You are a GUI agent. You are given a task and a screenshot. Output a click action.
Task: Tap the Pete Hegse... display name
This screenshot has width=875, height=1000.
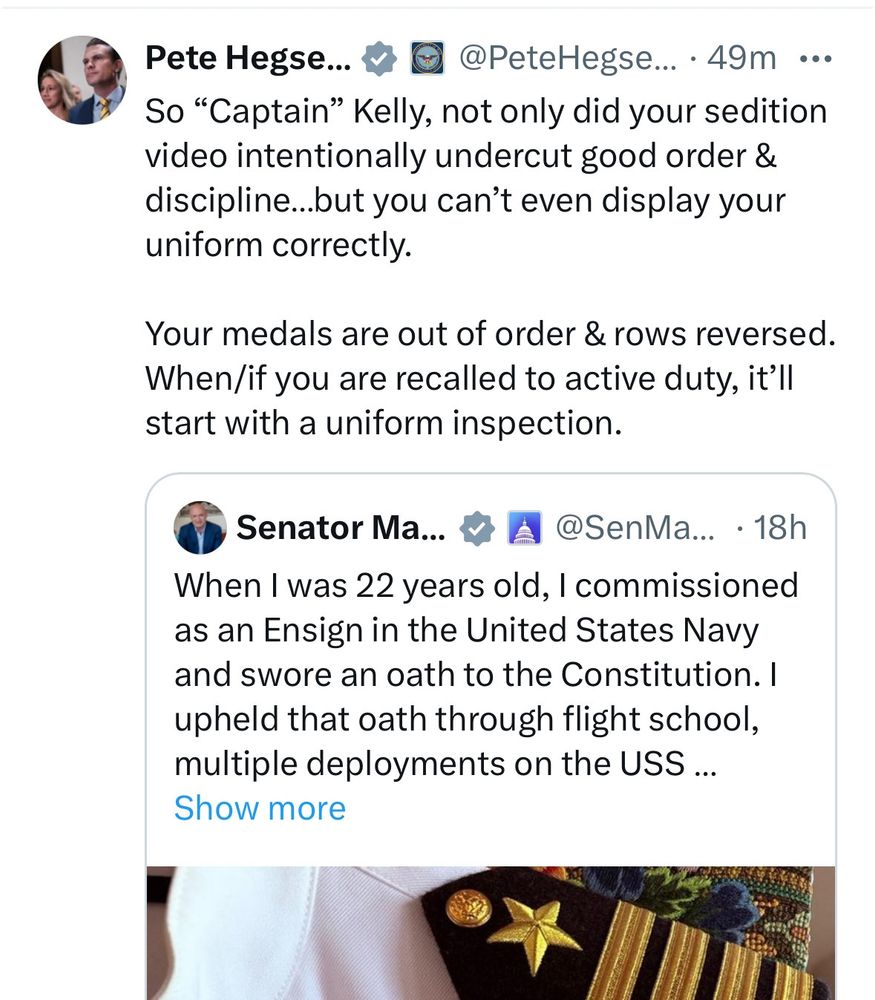pyautogui.click(x=247, y=59)
